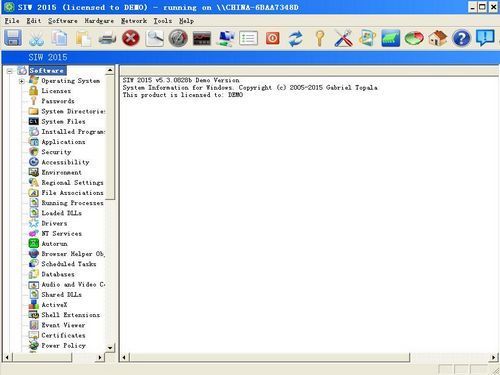Screen dimensions: 500x375
Task: Click the Paste clipboard toolbar icon
Action: [x=83, y=38]
